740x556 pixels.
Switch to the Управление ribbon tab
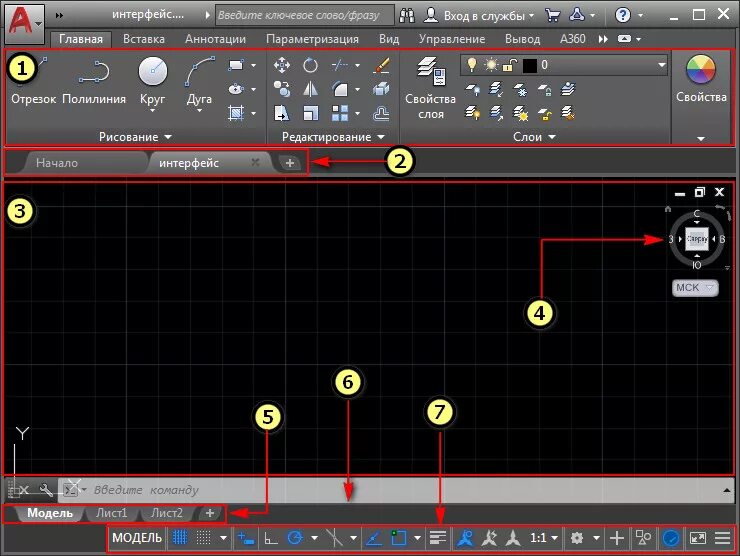452,39
